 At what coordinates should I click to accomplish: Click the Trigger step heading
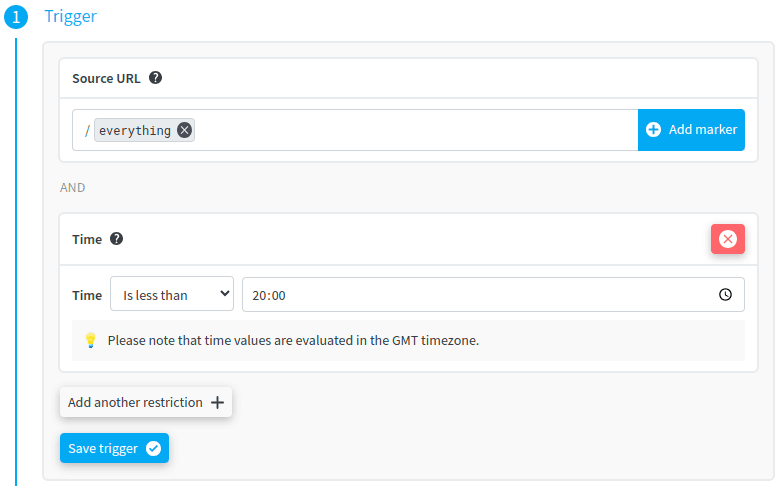(71, 16)
